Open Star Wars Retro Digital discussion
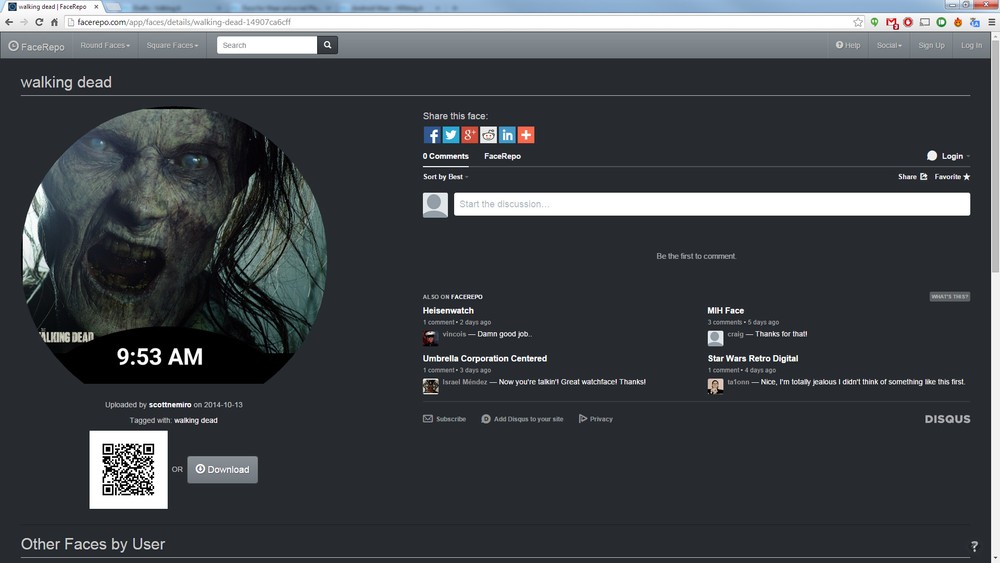The width and height of the screenshot is (1000, 563). [x=753, y=358]
